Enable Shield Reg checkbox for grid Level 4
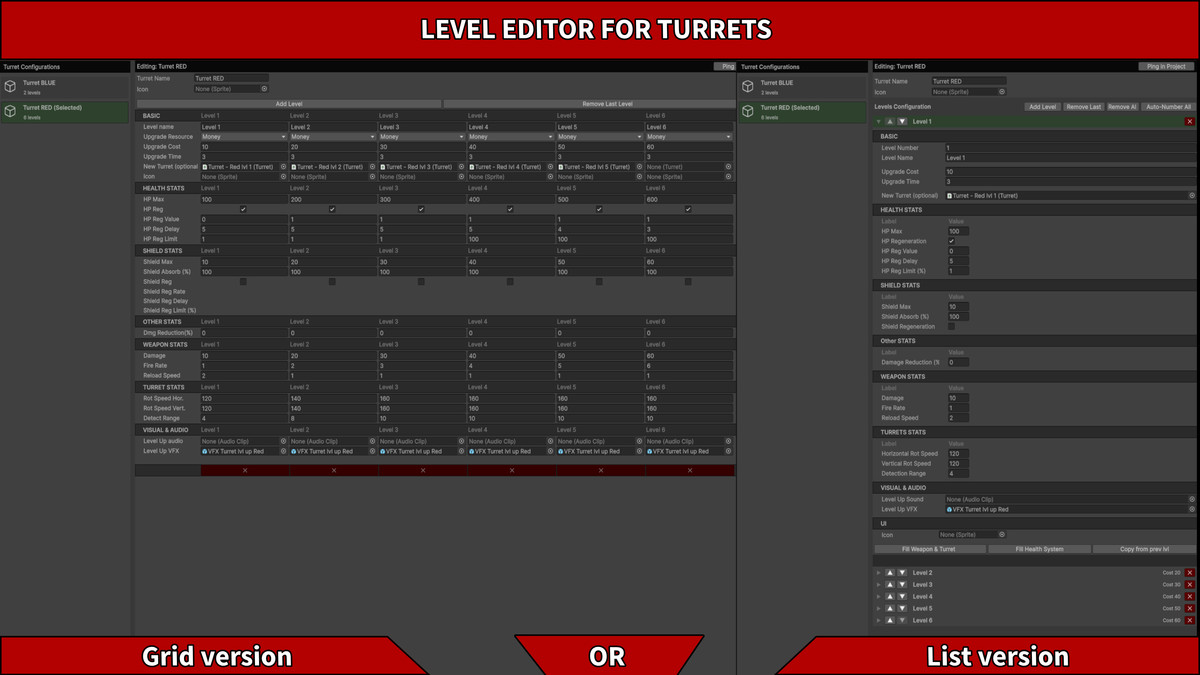 point(510,282)
